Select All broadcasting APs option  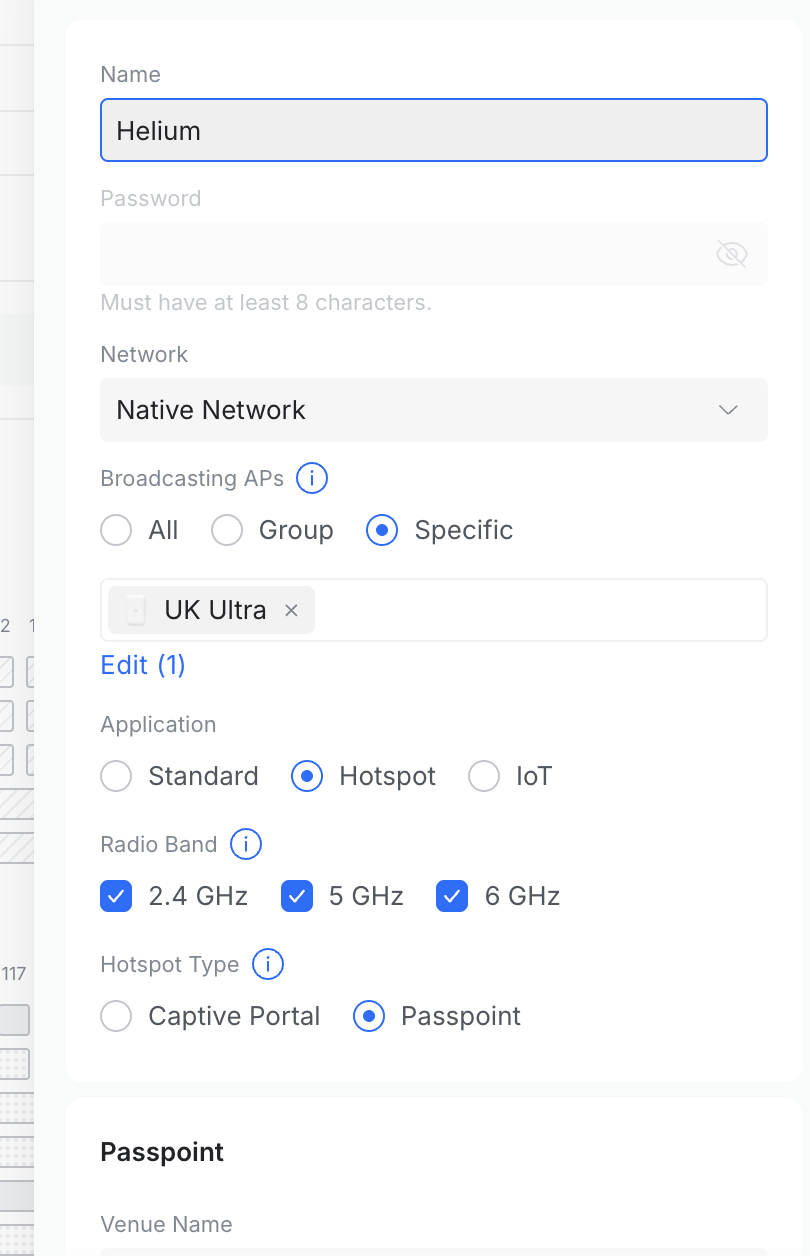point(117,530)
